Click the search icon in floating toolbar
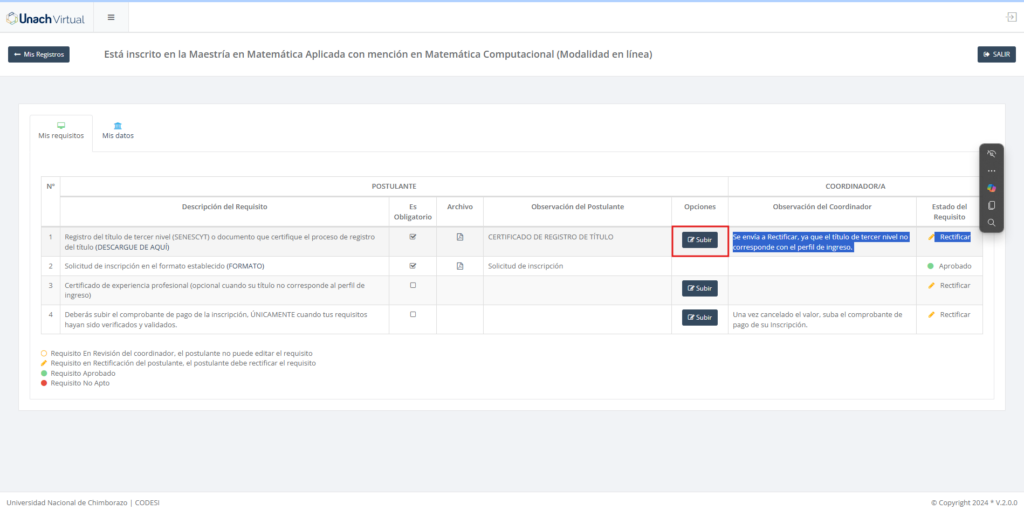 991,222
